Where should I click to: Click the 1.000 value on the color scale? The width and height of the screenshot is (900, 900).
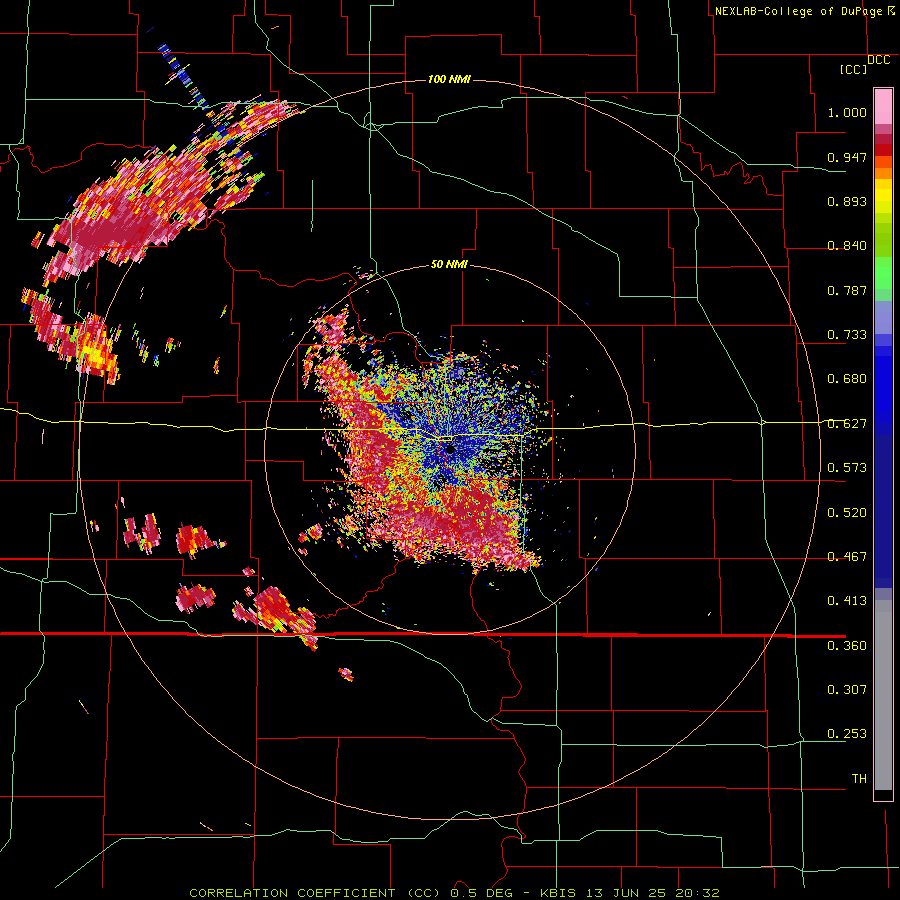[847, 112]
